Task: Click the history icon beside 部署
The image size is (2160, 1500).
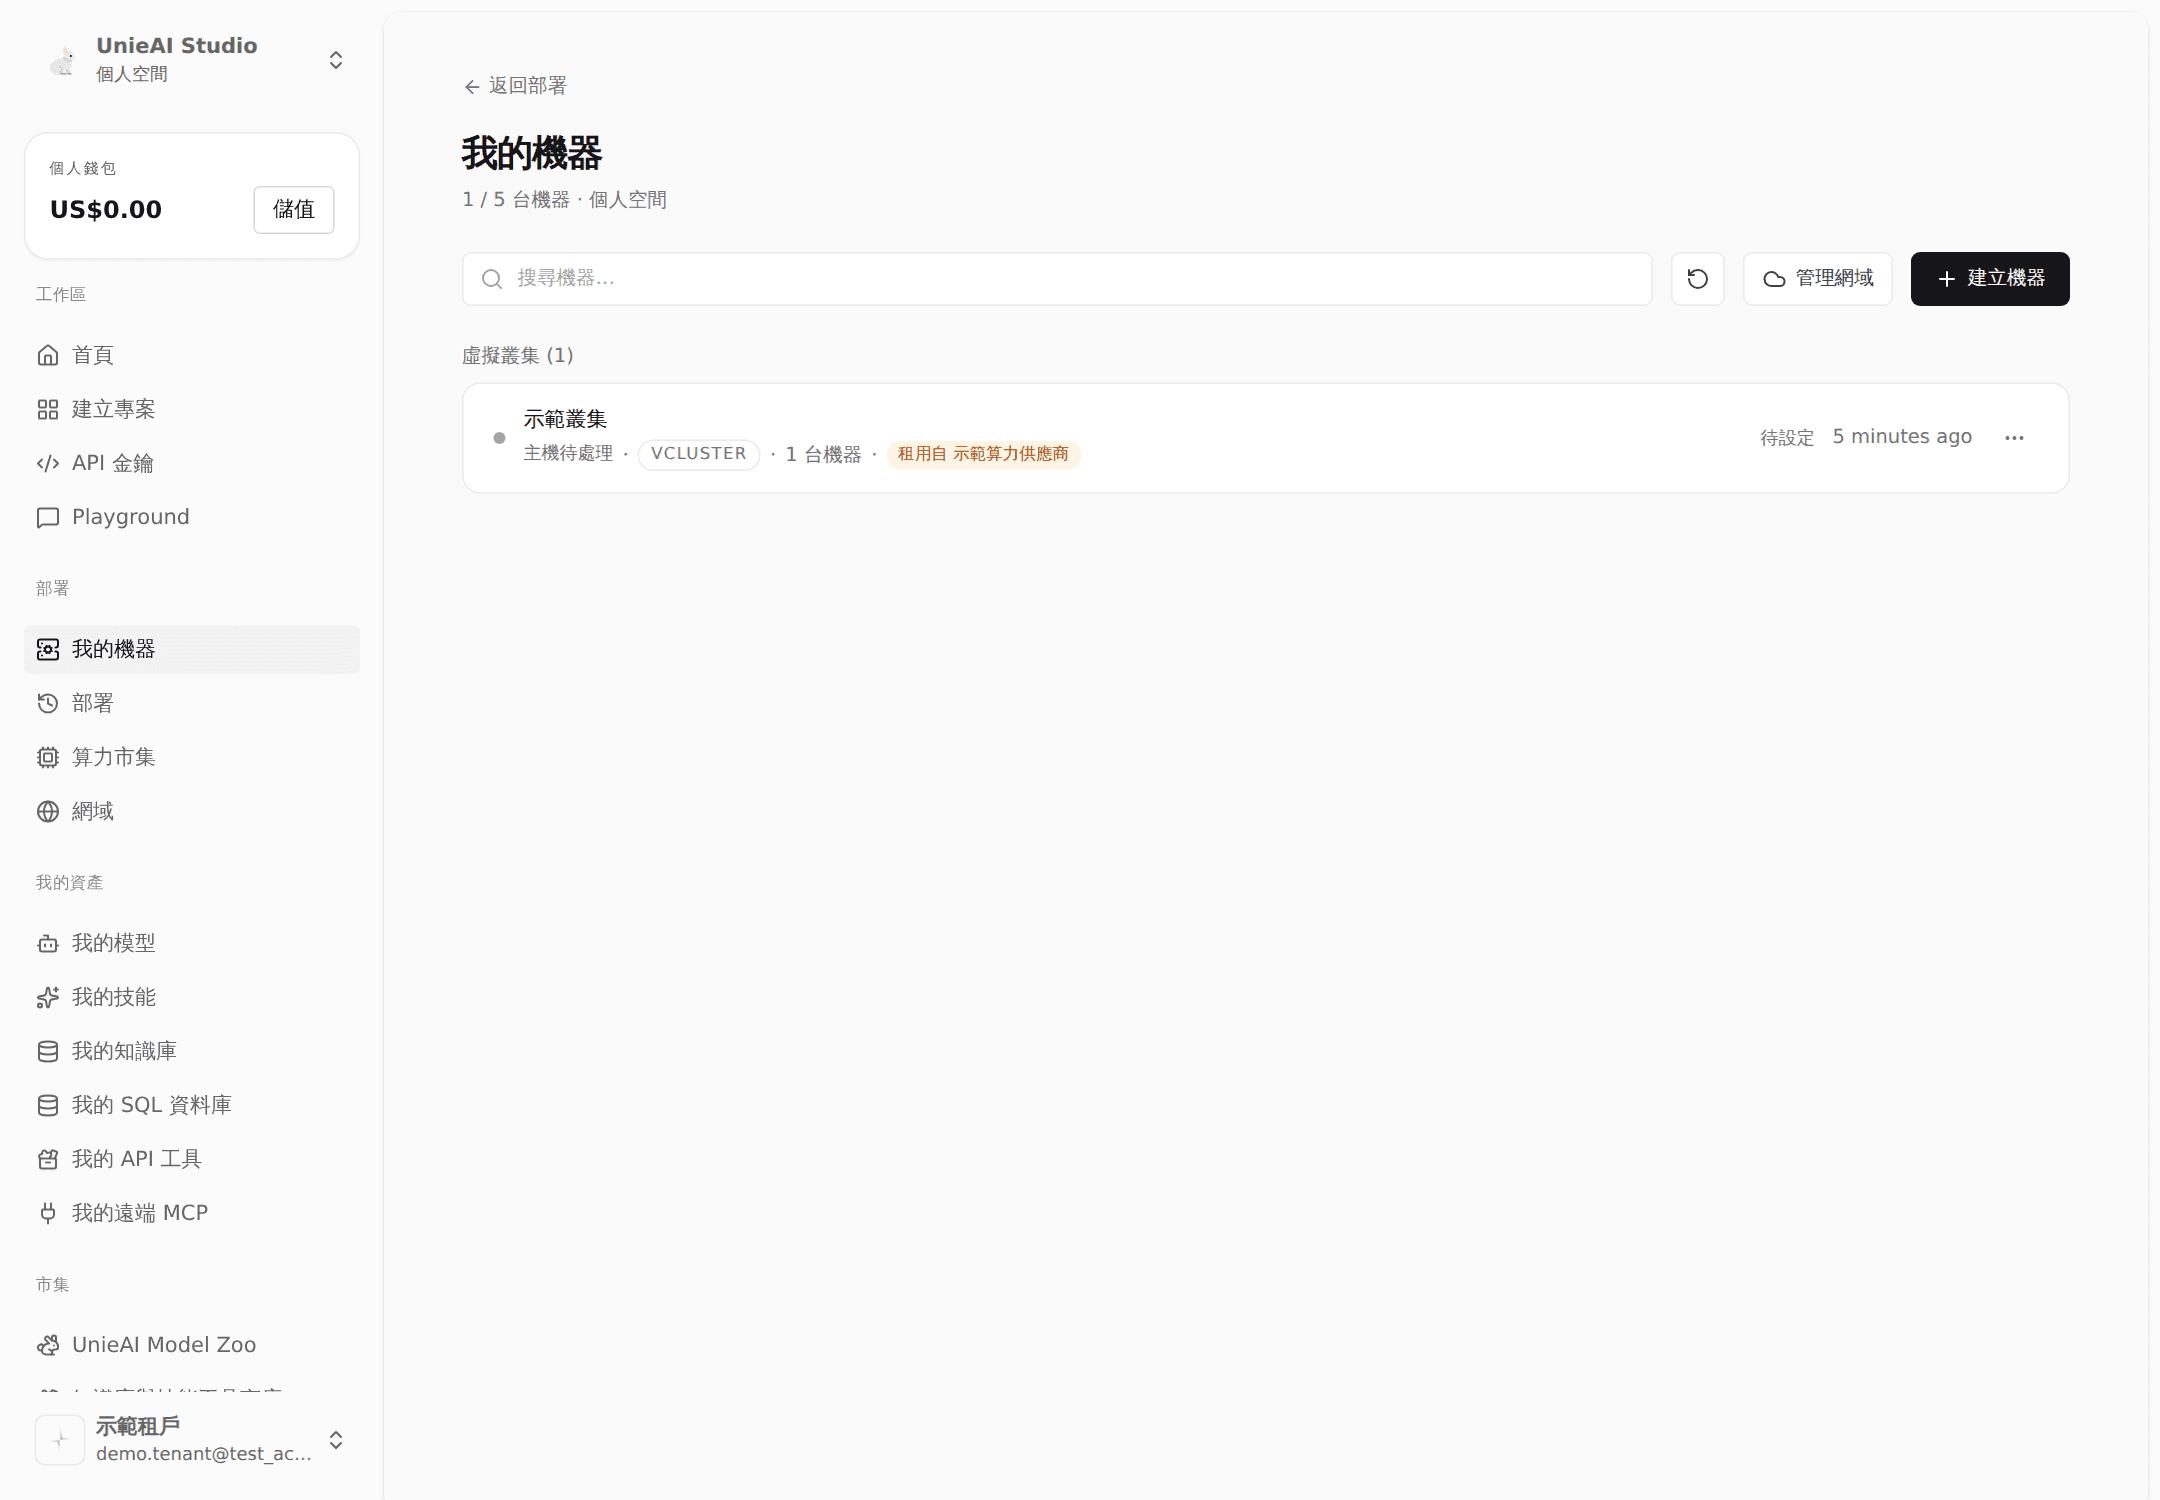Action: click(48, 703)
